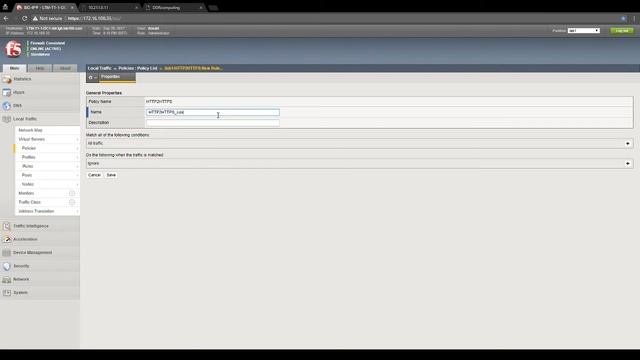The height and width of the screenshot is (360, 640).
Task: Click the F5 logo
Action: 13,49
